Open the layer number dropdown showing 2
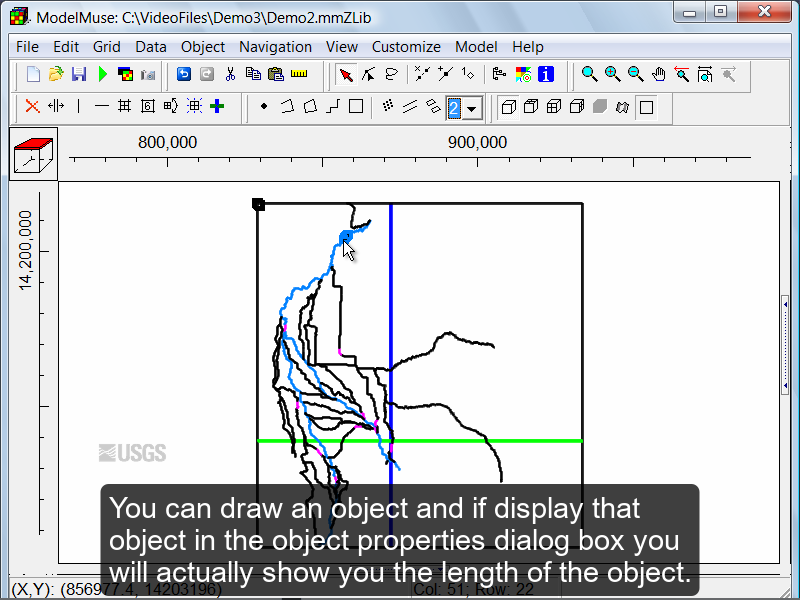Screen dimensions: 800x600 (473, 107)
